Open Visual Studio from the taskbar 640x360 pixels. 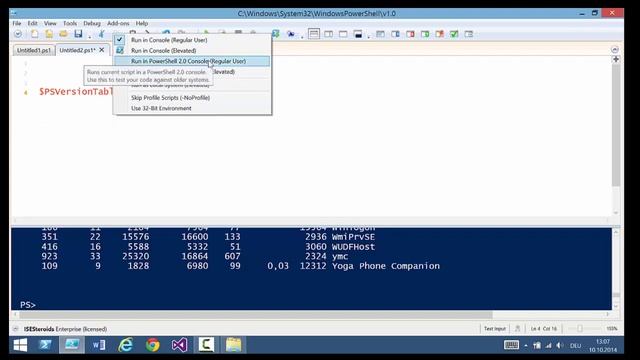click(x=179, y=345)
